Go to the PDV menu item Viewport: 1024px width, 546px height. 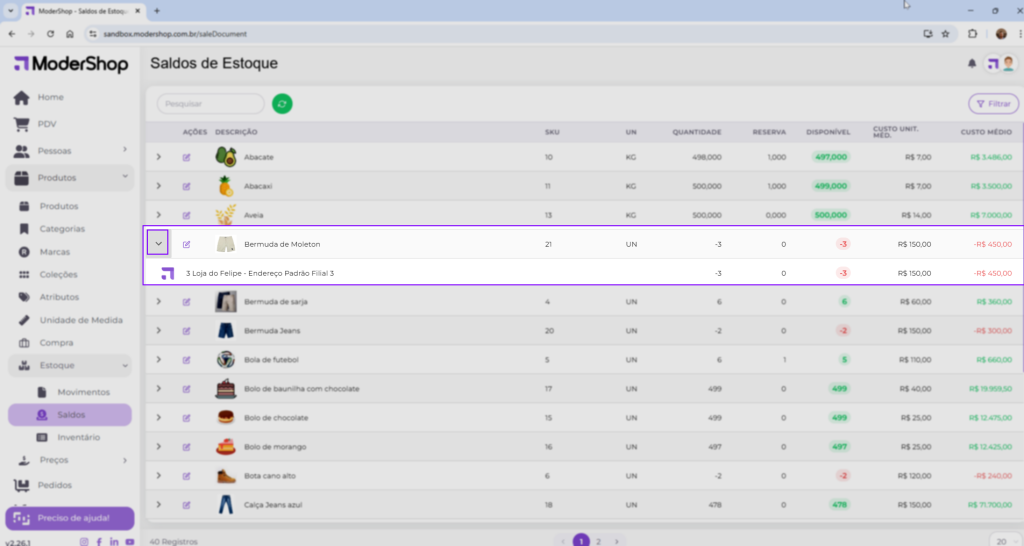pos(47,124)
